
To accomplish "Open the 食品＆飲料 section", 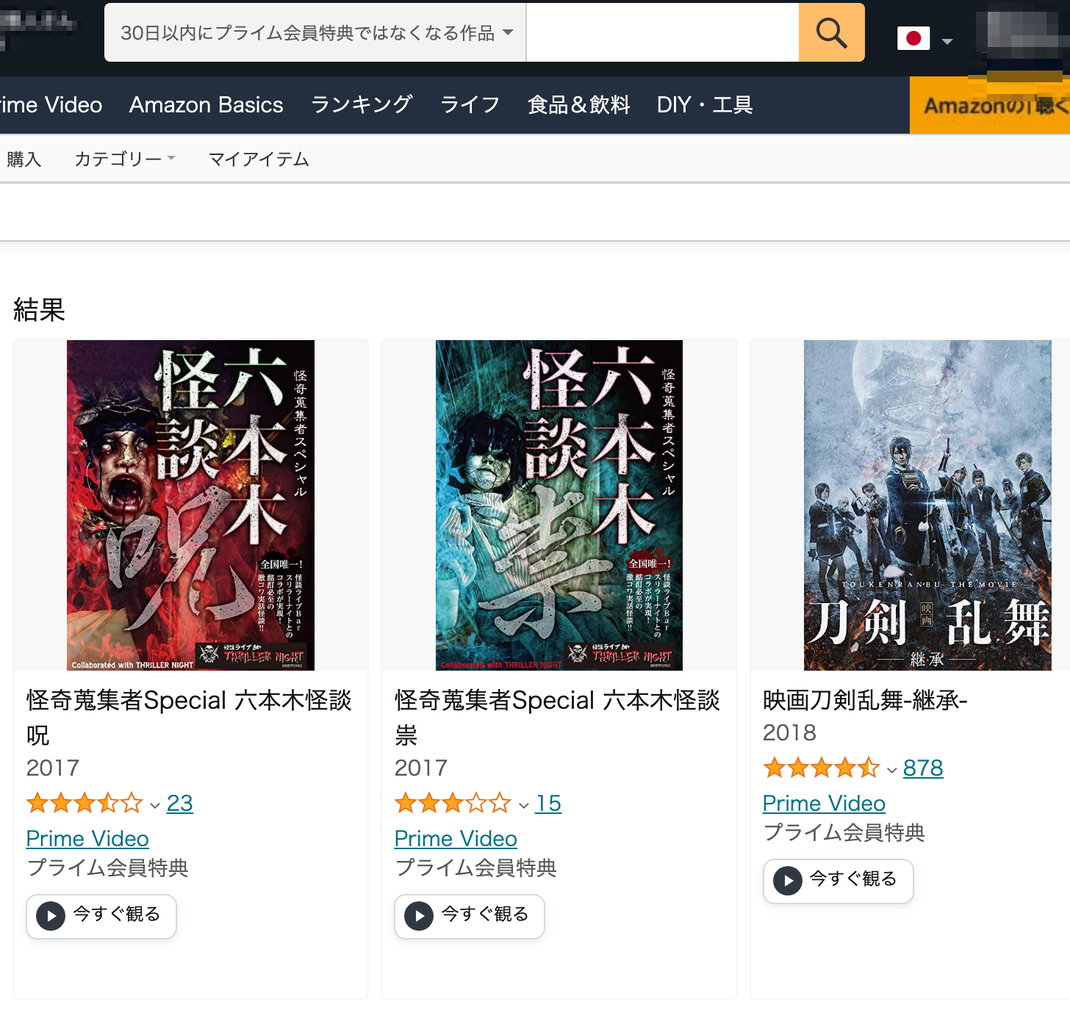I will tap(578, 104).
